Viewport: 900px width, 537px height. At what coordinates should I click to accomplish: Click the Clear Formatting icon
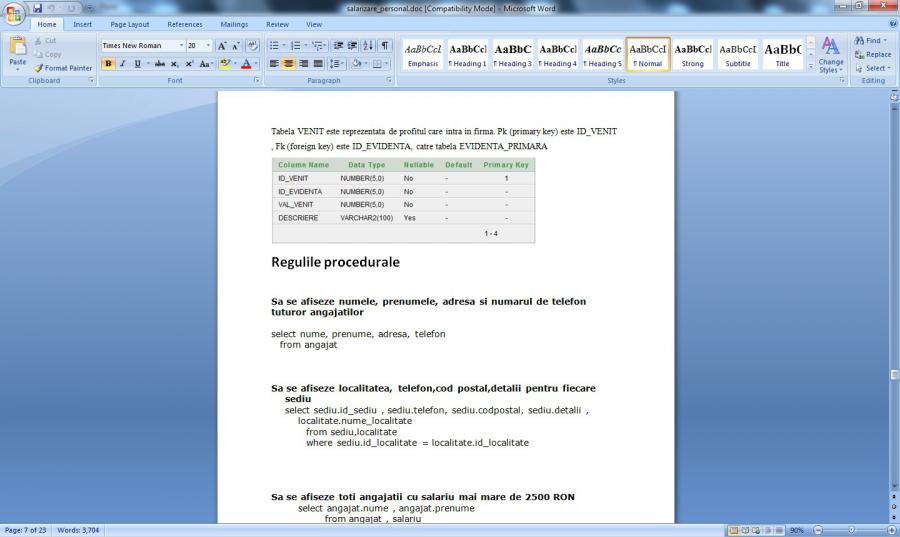(251, 46)
